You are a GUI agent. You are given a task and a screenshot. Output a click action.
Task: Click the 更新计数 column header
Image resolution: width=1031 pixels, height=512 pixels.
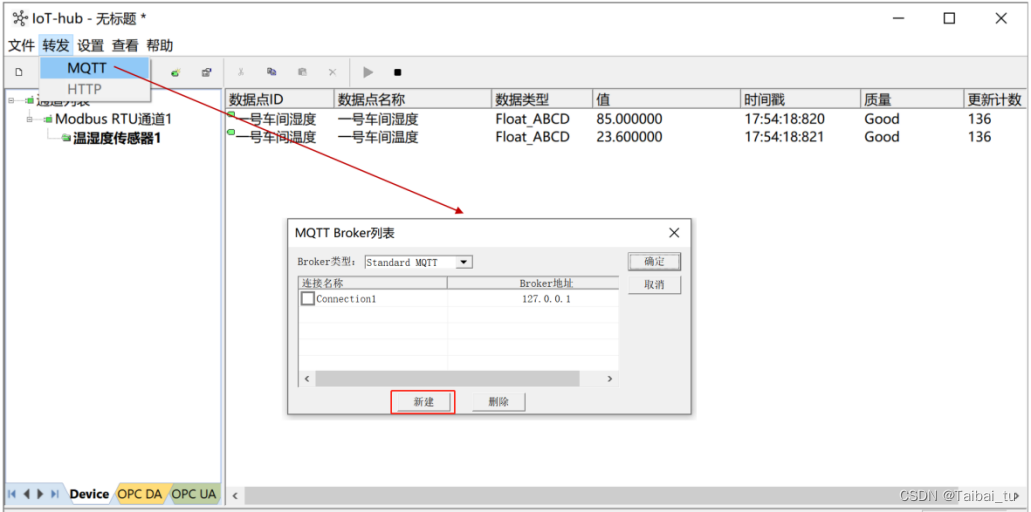[x=995, y=99]
